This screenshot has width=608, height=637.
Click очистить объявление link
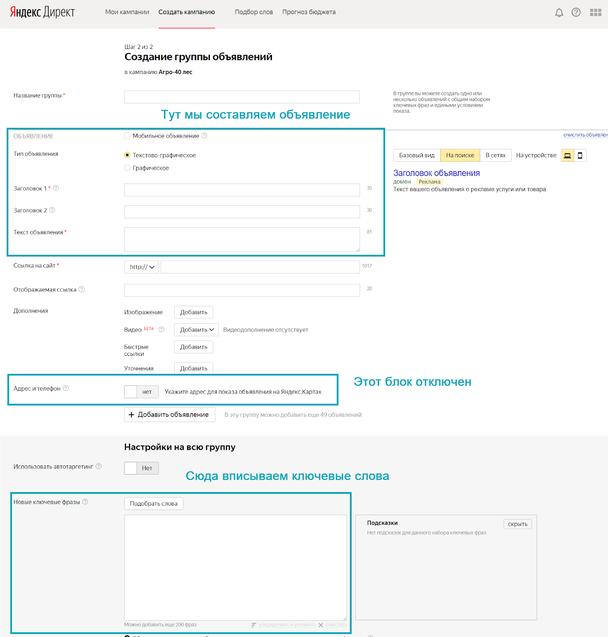pos(585,134)
